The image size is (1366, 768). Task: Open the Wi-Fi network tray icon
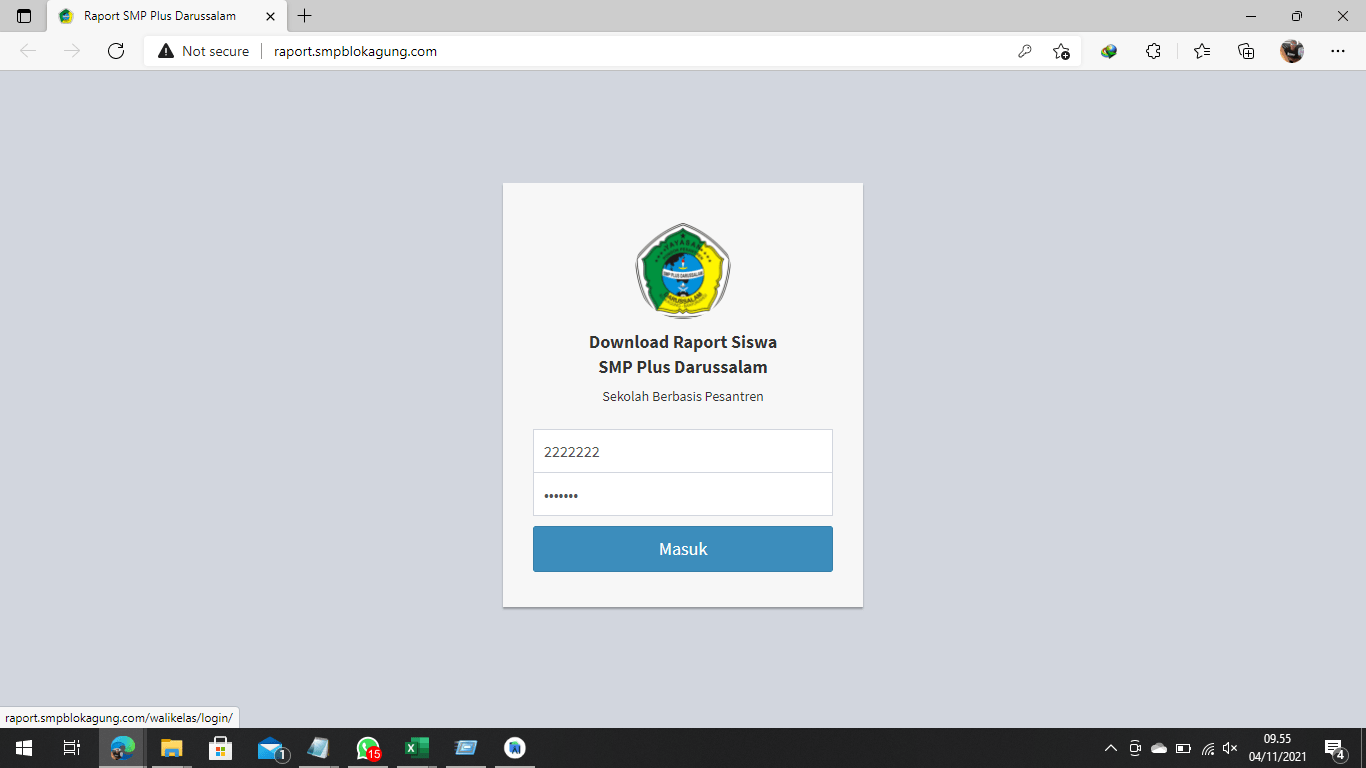click(1208, 748)
